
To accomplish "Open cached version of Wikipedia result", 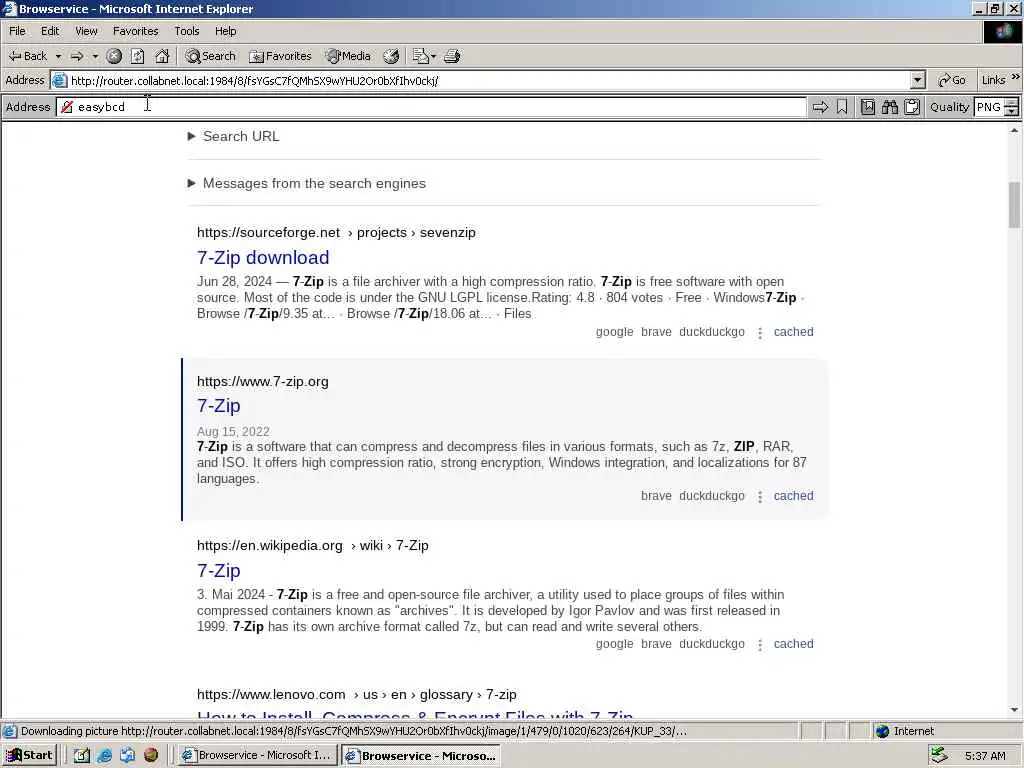I will pos(793,644).
